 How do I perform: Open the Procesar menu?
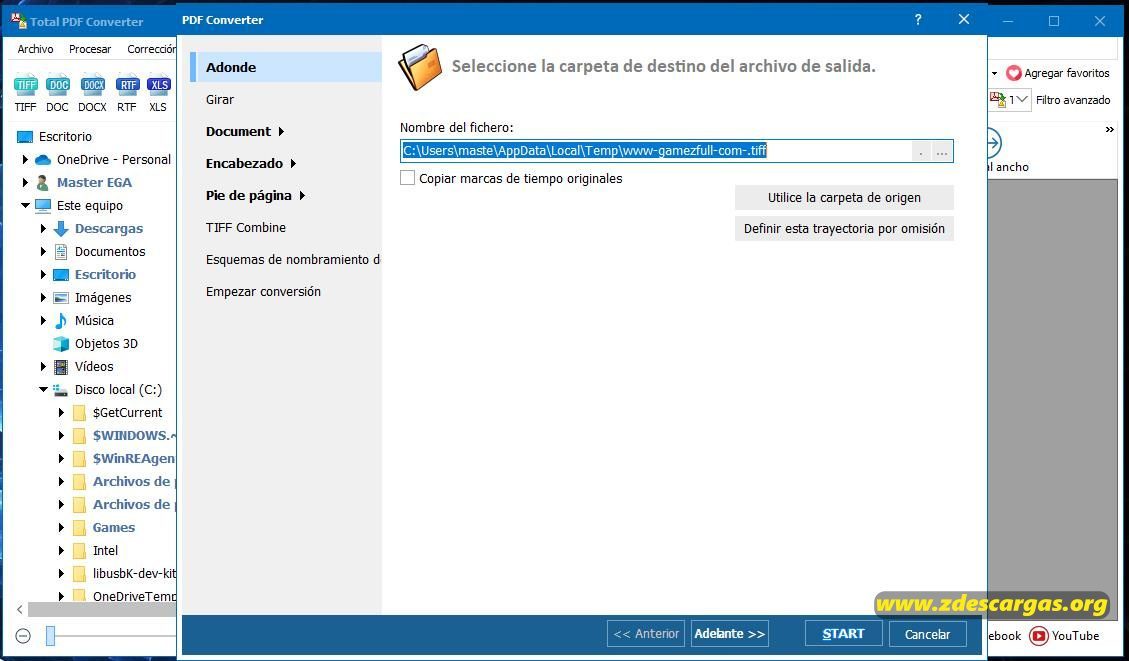[x=90, y=49]
